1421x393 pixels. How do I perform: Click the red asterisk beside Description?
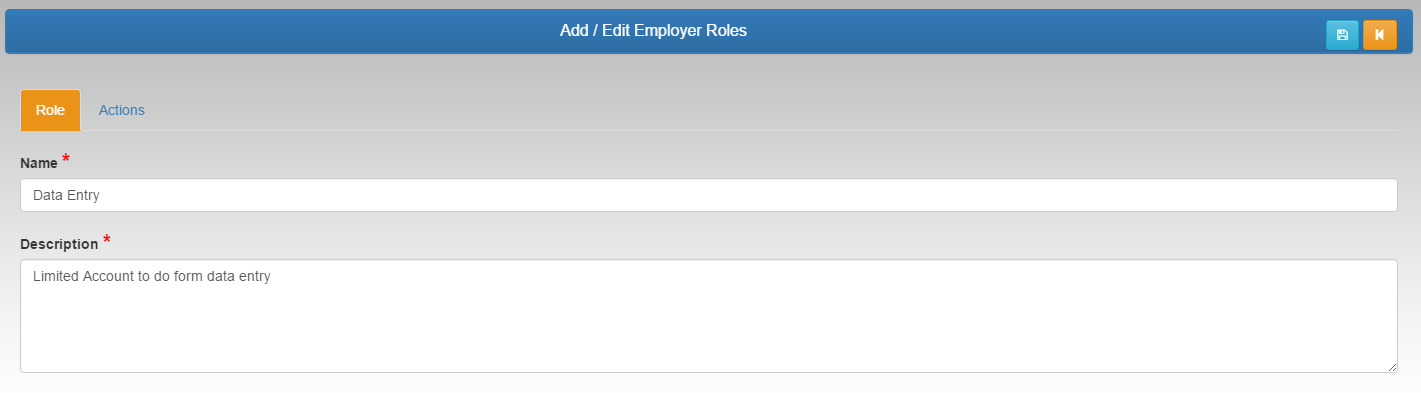107,242
